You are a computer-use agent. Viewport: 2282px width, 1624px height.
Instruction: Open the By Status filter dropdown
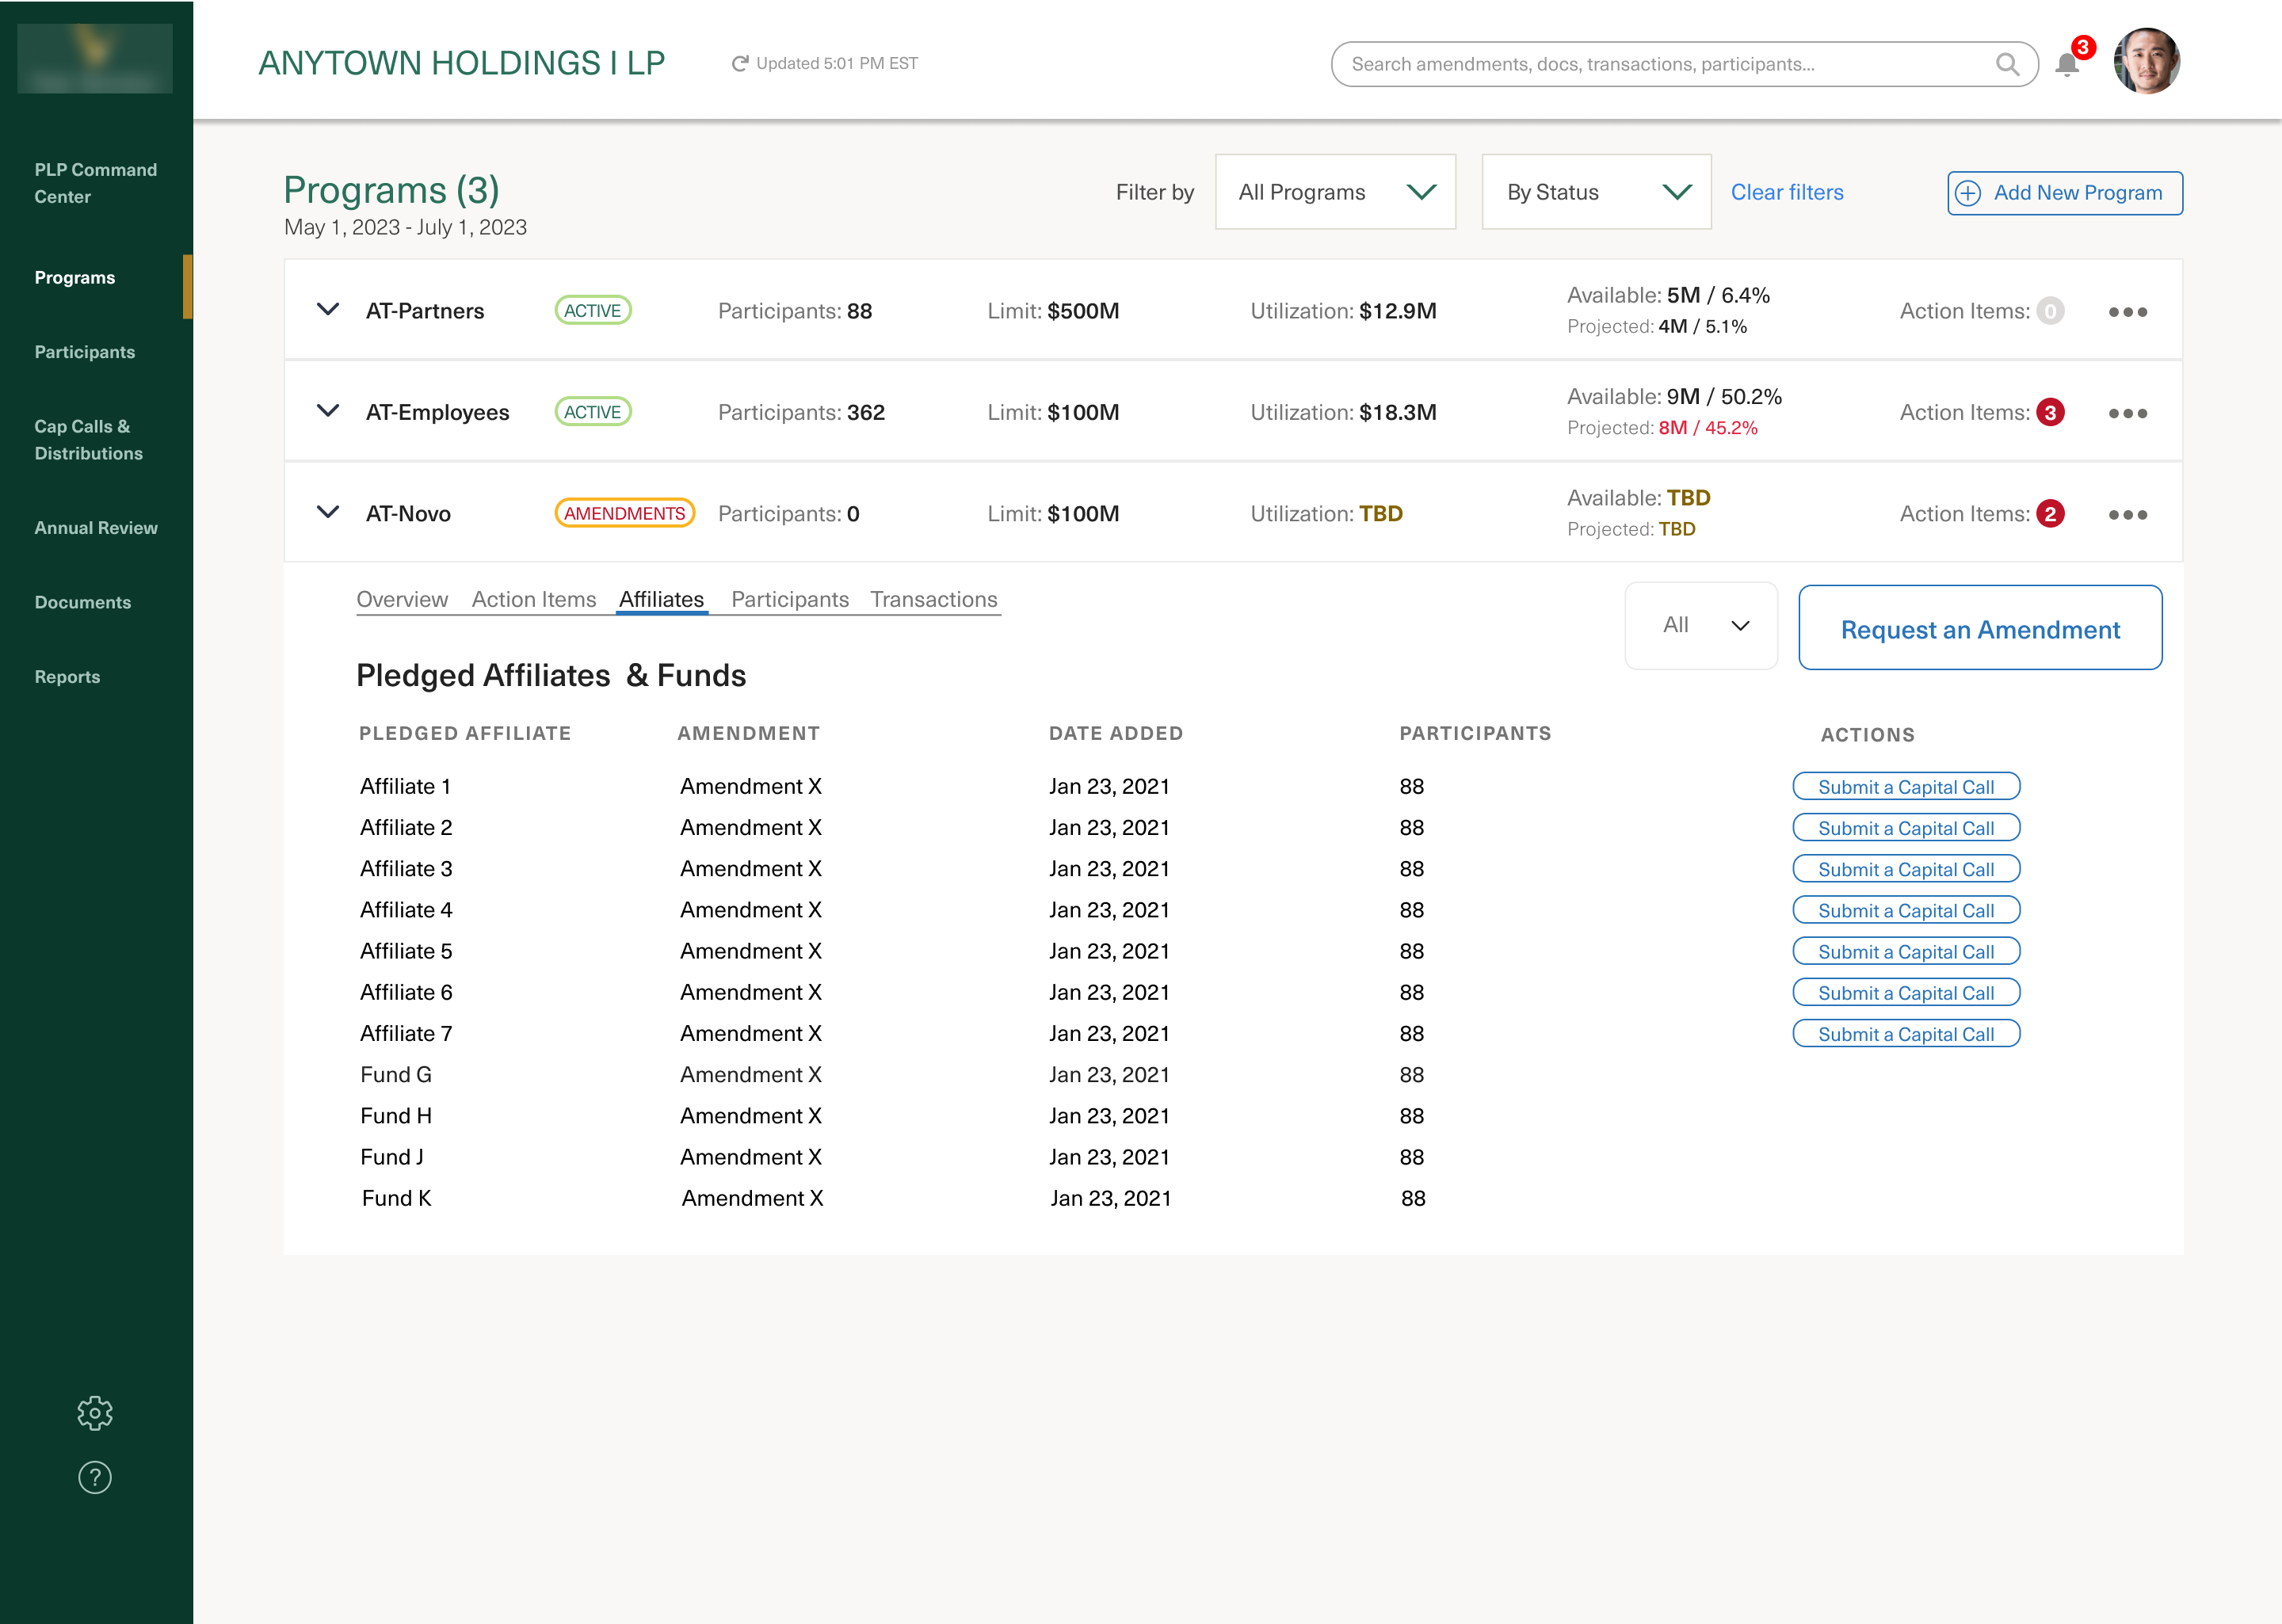(x=1596, y=192)
